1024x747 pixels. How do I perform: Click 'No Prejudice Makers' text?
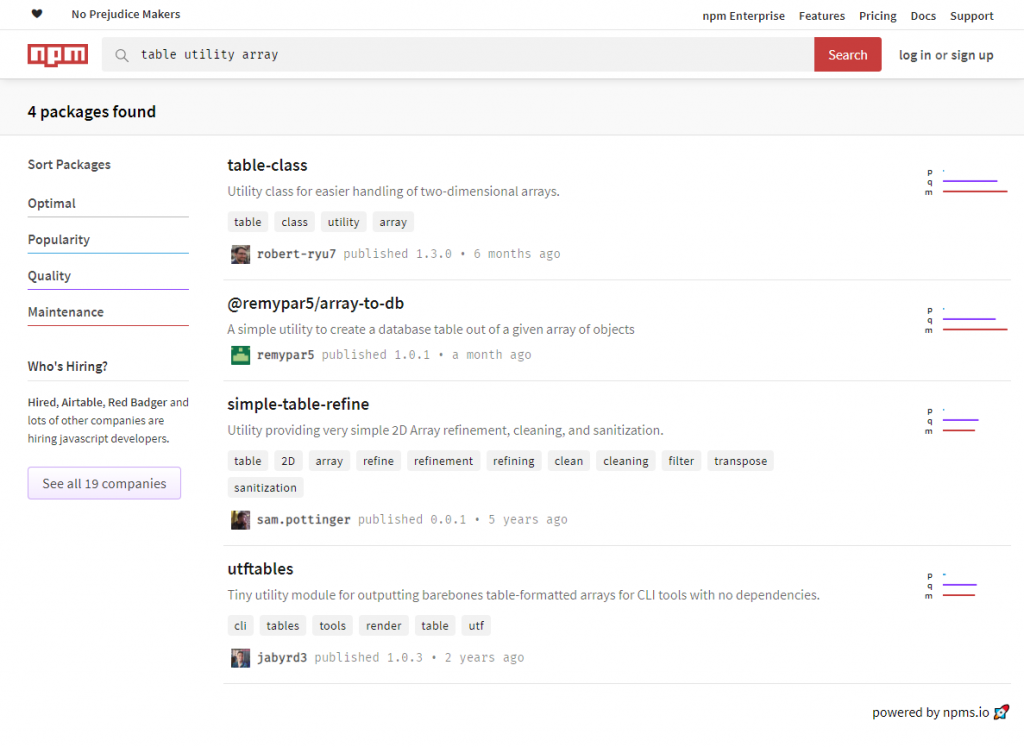126,14
